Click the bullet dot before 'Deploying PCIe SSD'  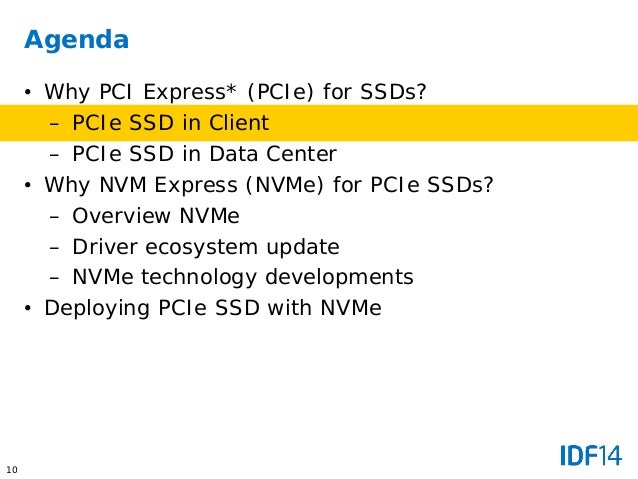[x=28, y=308]
